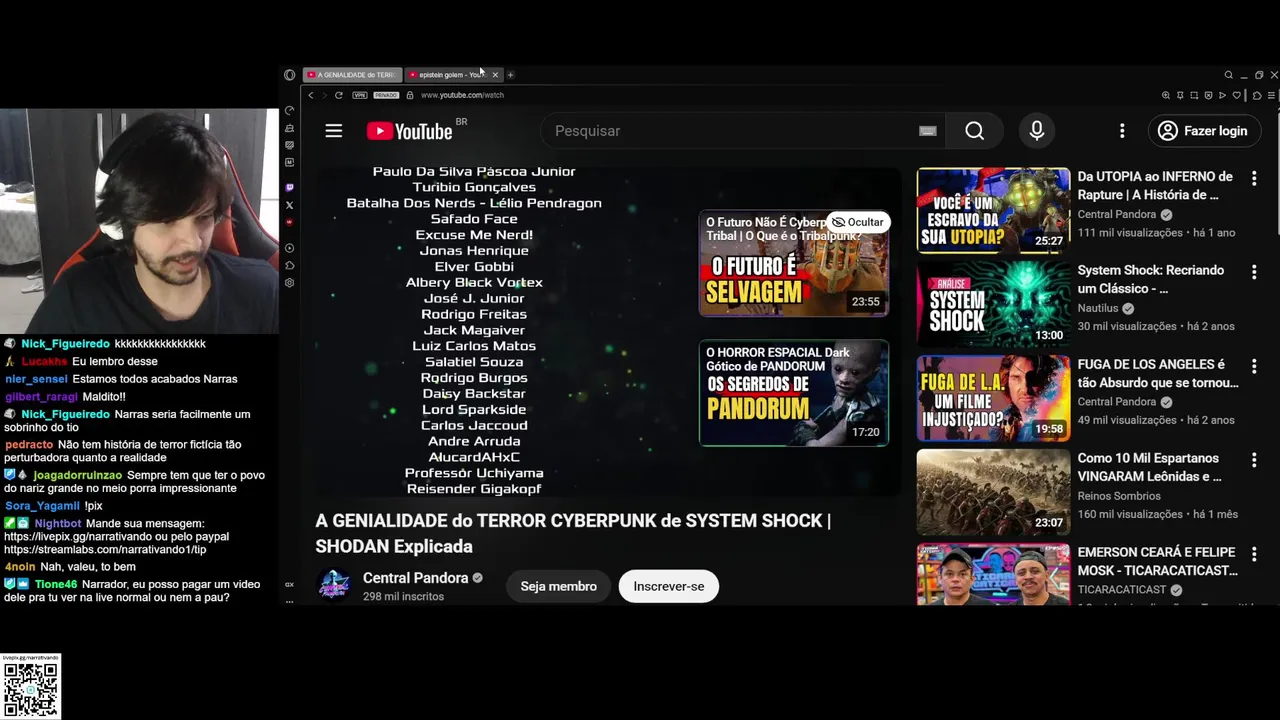Open Twitch from the browser sidebar
The image size is (1280, 720).
point(290,187)
